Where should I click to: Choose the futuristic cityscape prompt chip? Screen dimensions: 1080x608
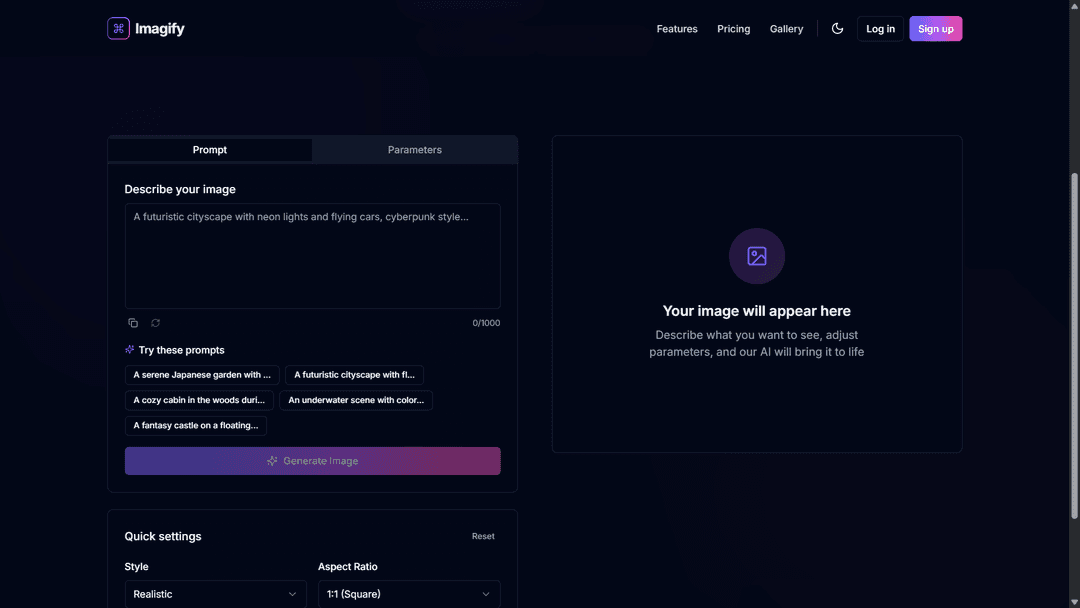tap(354, 375)
